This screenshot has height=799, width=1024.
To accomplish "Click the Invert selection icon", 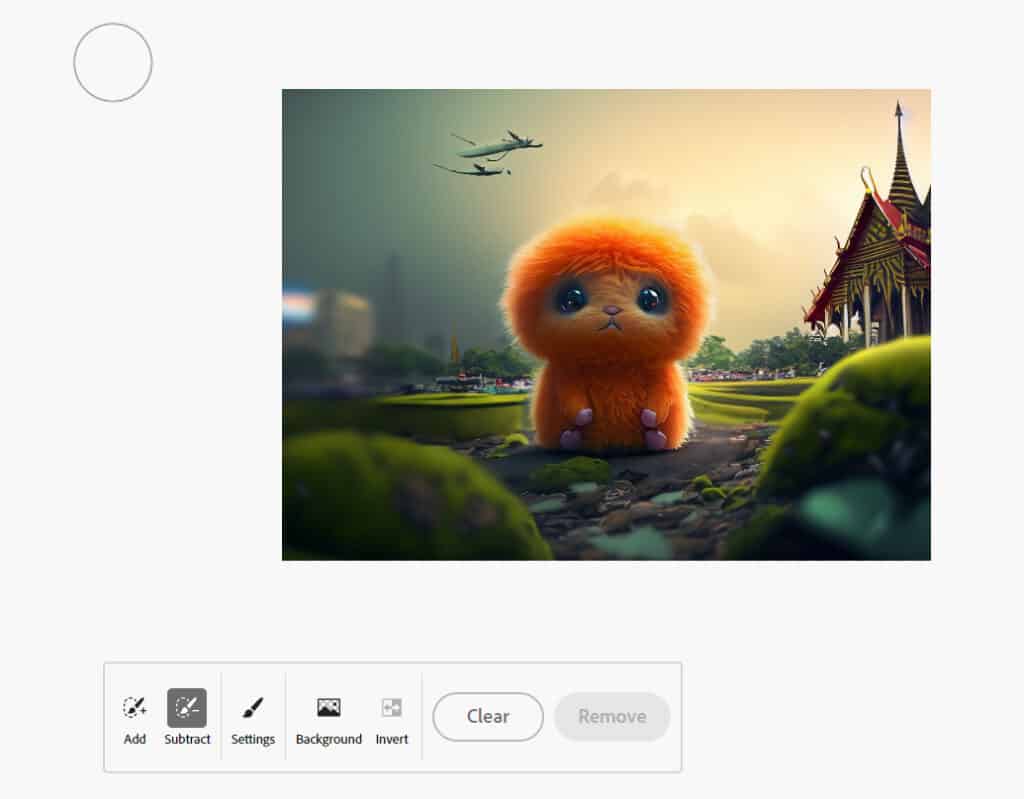I will click(392, 707).
